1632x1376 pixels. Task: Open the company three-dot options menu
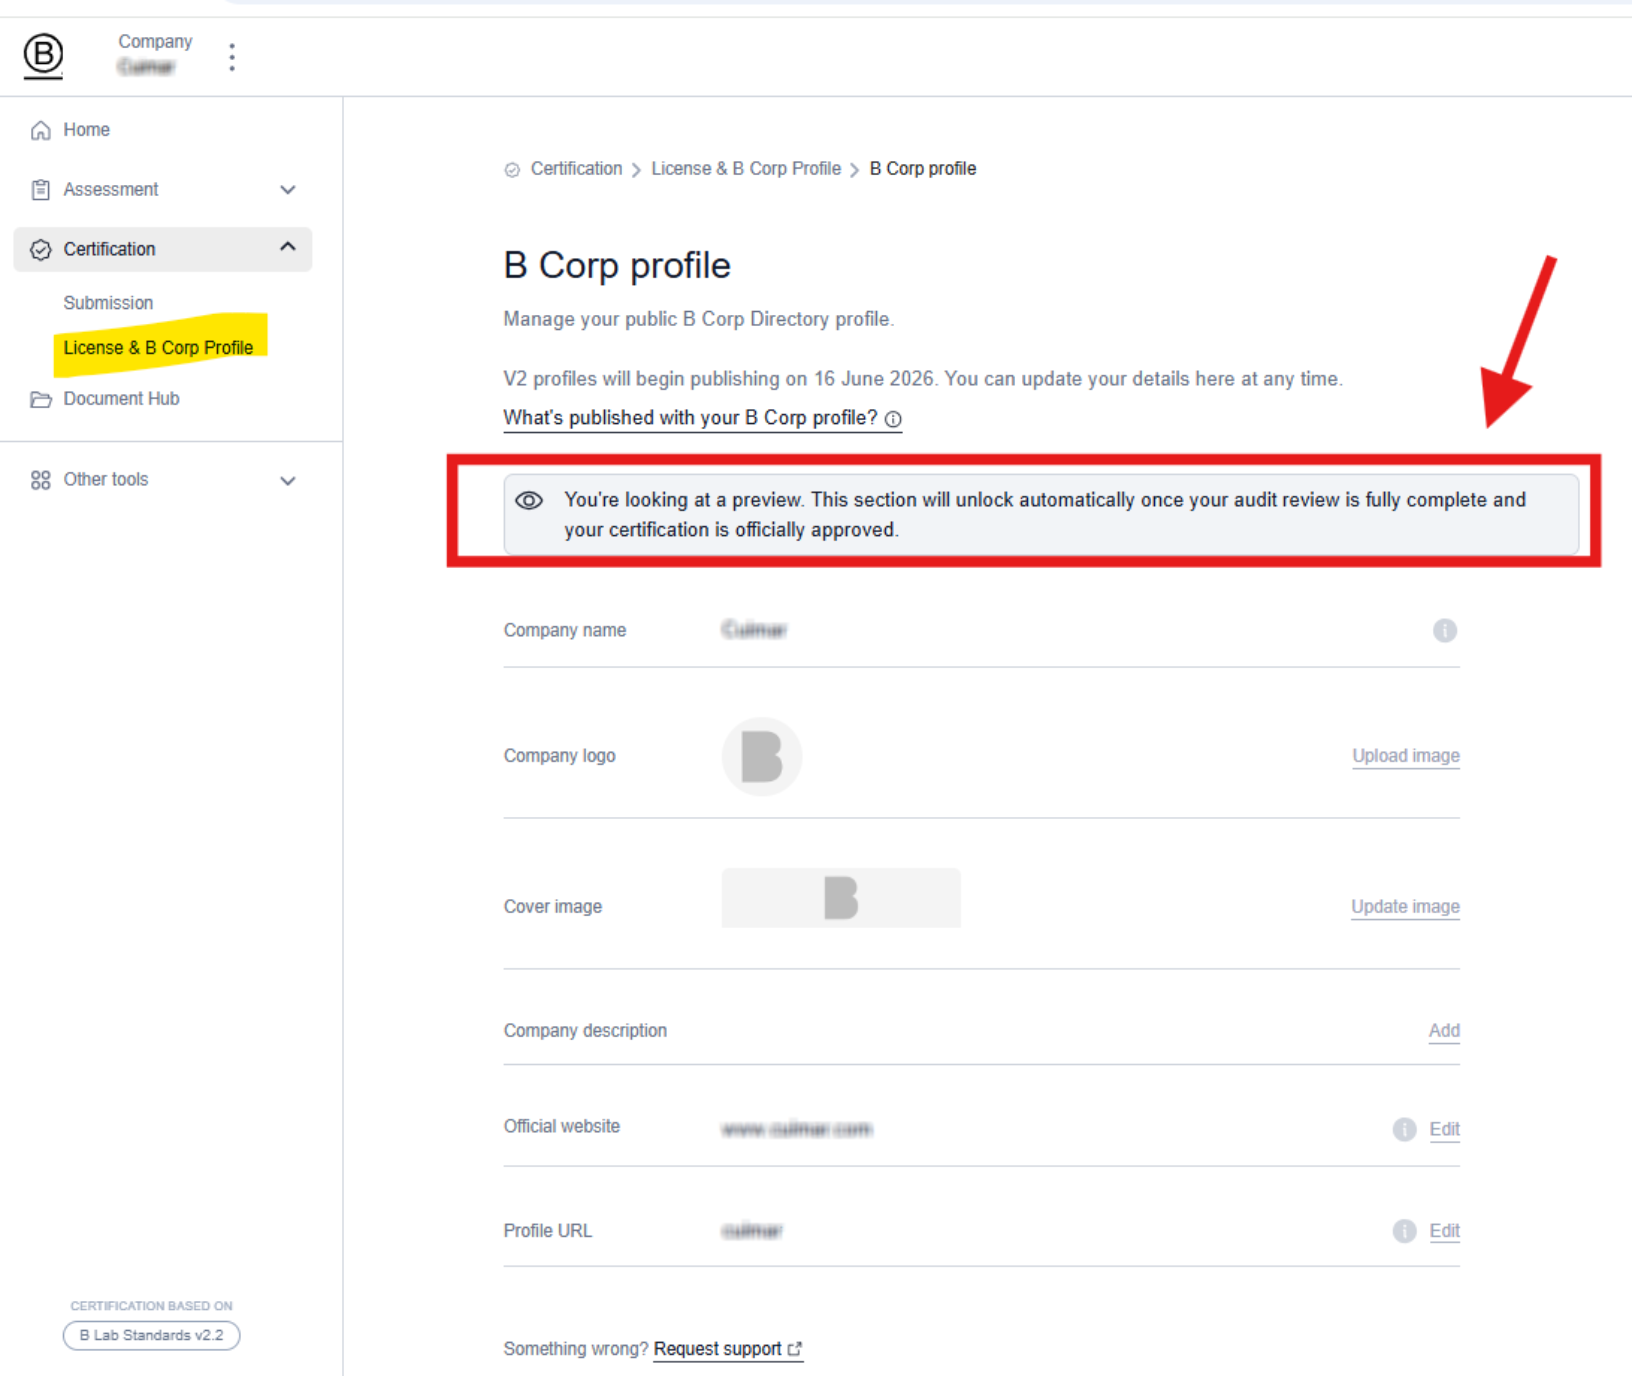(x=232, y=57)
